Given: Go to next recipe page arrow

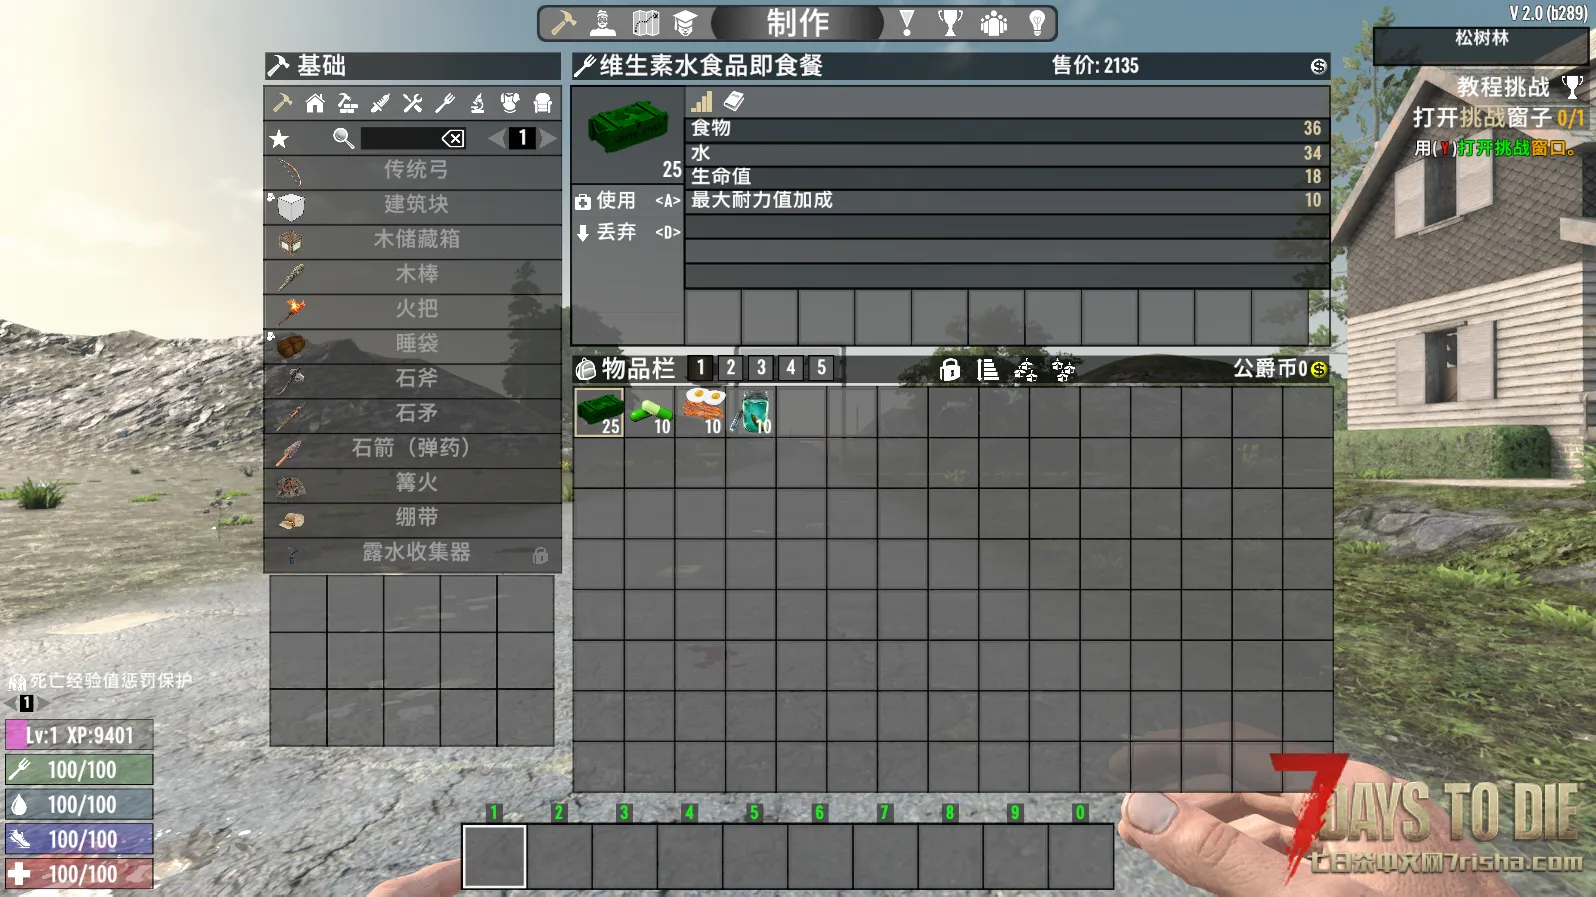Looking at the screenshot, I should click(x=548, y=138).
